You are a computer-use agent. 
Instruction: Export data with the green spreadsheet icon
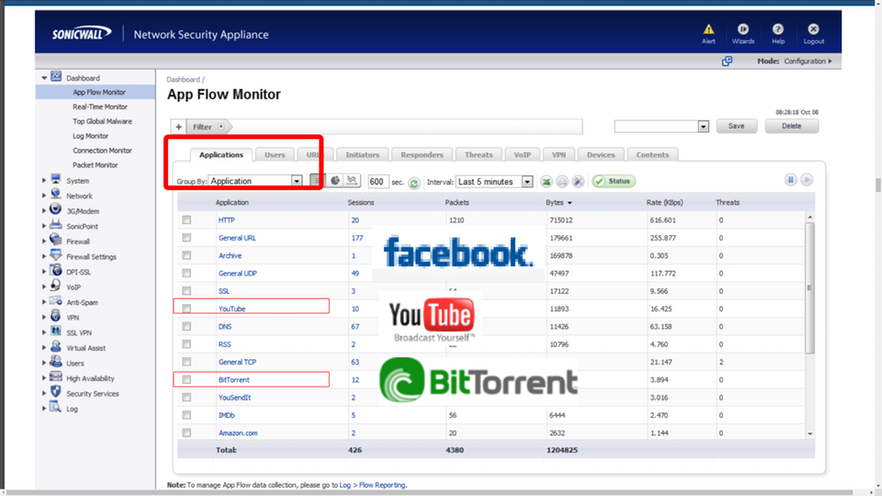[x=546, y=182]
